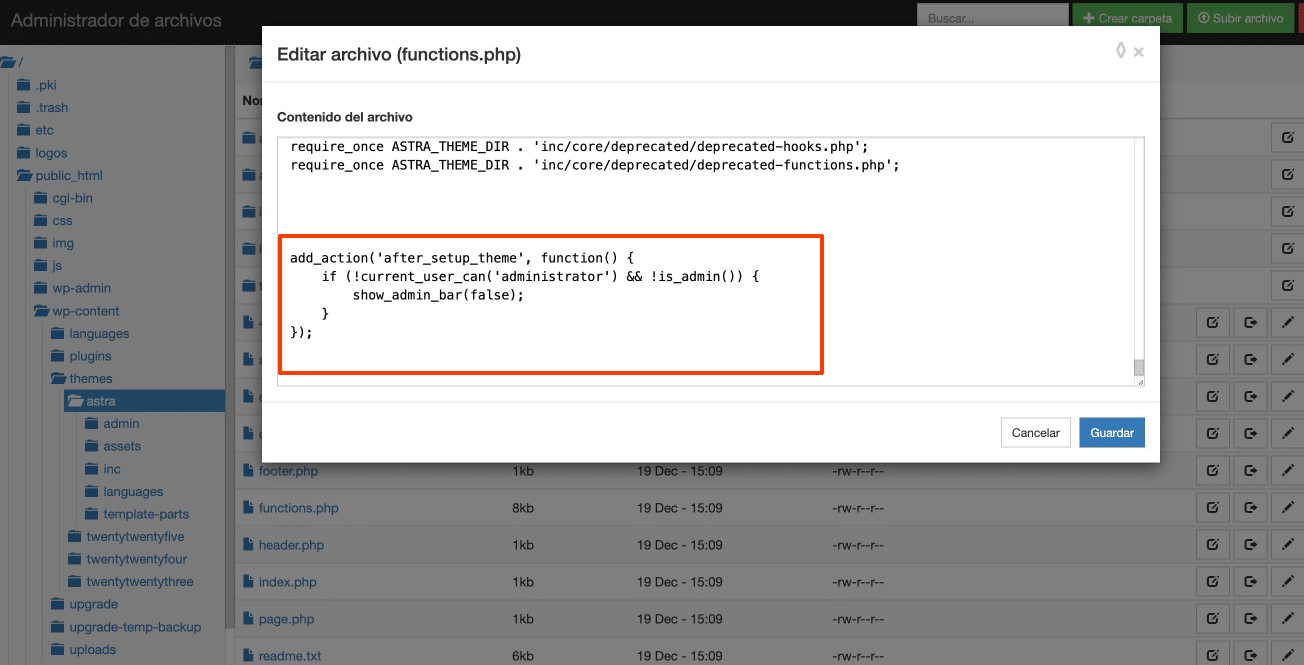
Task: Close the Editar archivo dialog with X
Action: pos(1139,53)
